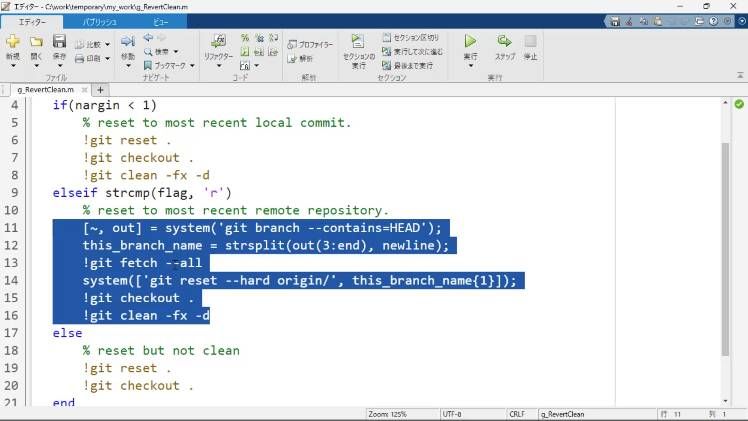Save the file with the 保存 icon
Image resolution: width=748 pixels, height=421 pixels.
59,41
